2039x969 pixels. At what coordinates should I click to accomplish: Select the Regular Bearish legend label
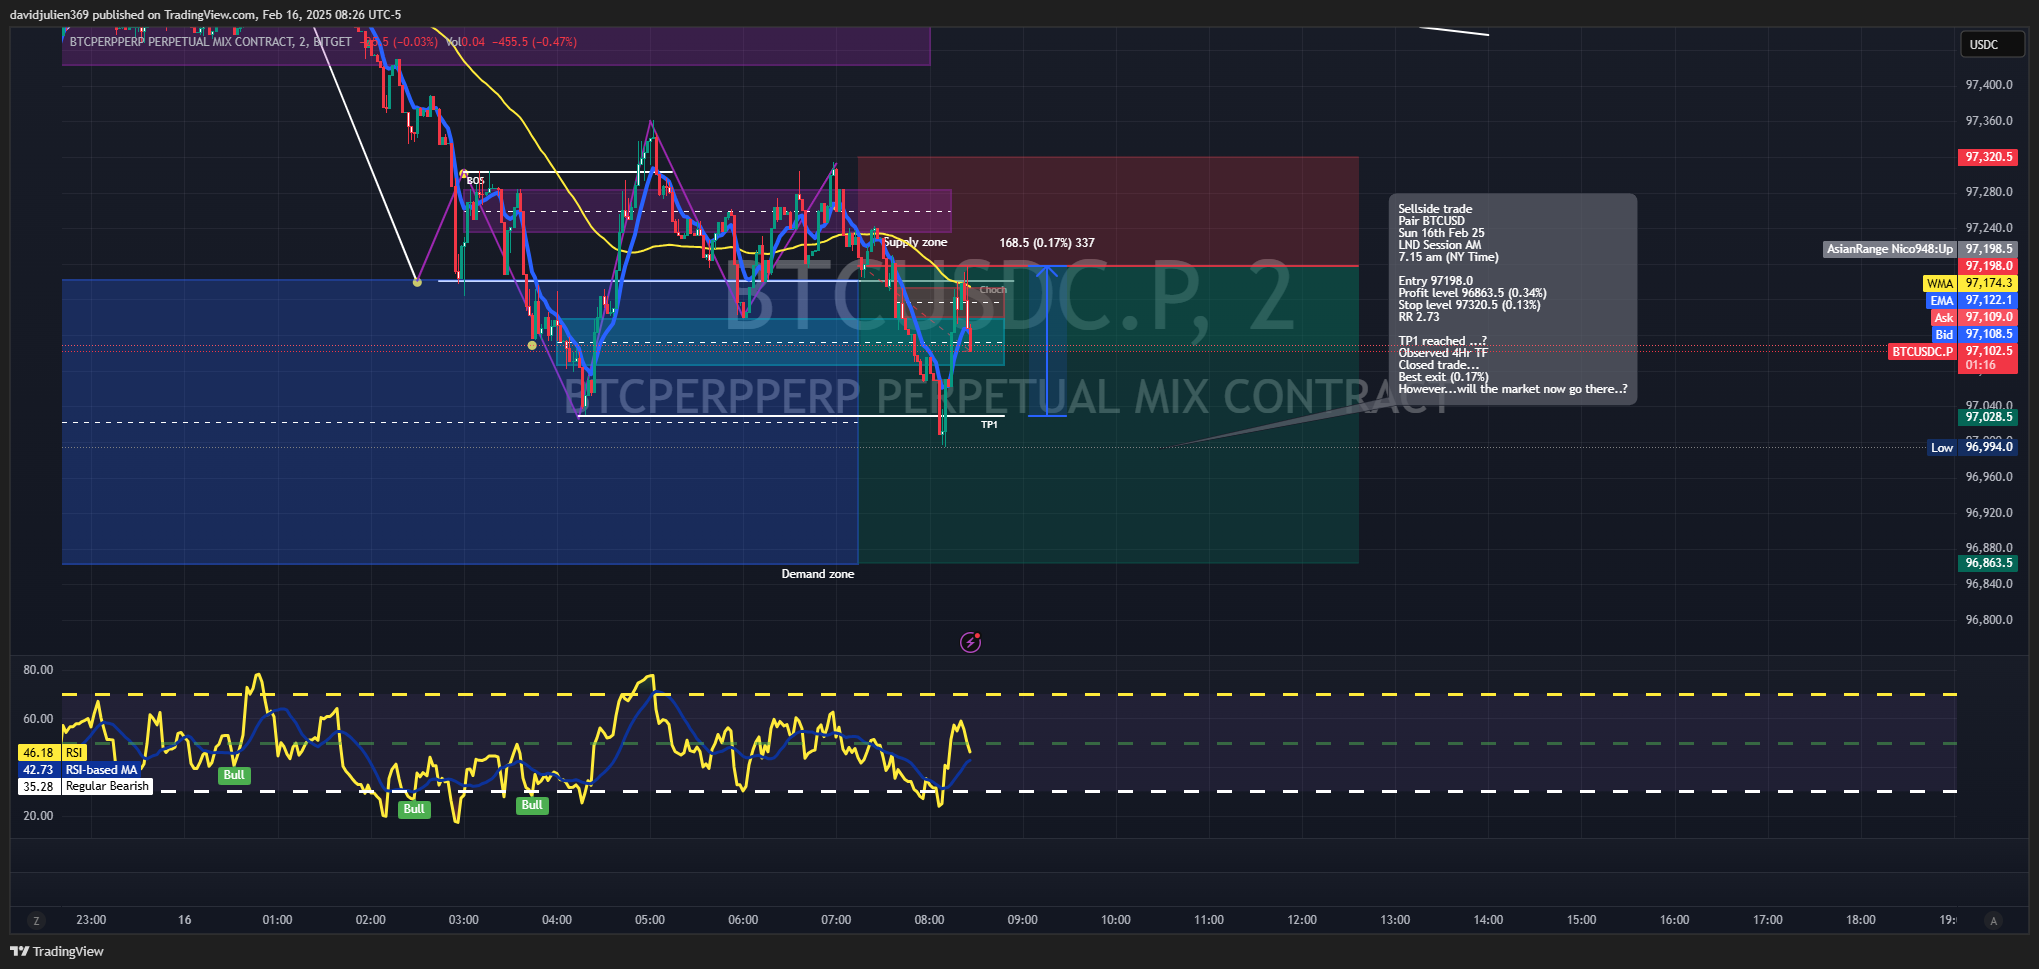107,787
